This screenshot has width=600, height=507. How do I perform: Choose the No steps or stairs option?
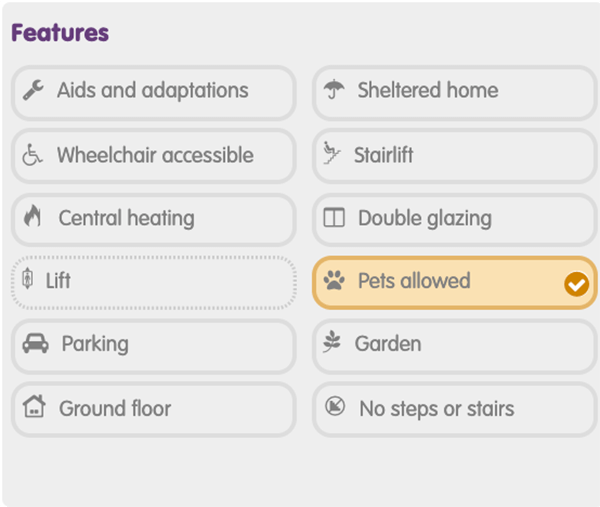click(x=455, y=409)
